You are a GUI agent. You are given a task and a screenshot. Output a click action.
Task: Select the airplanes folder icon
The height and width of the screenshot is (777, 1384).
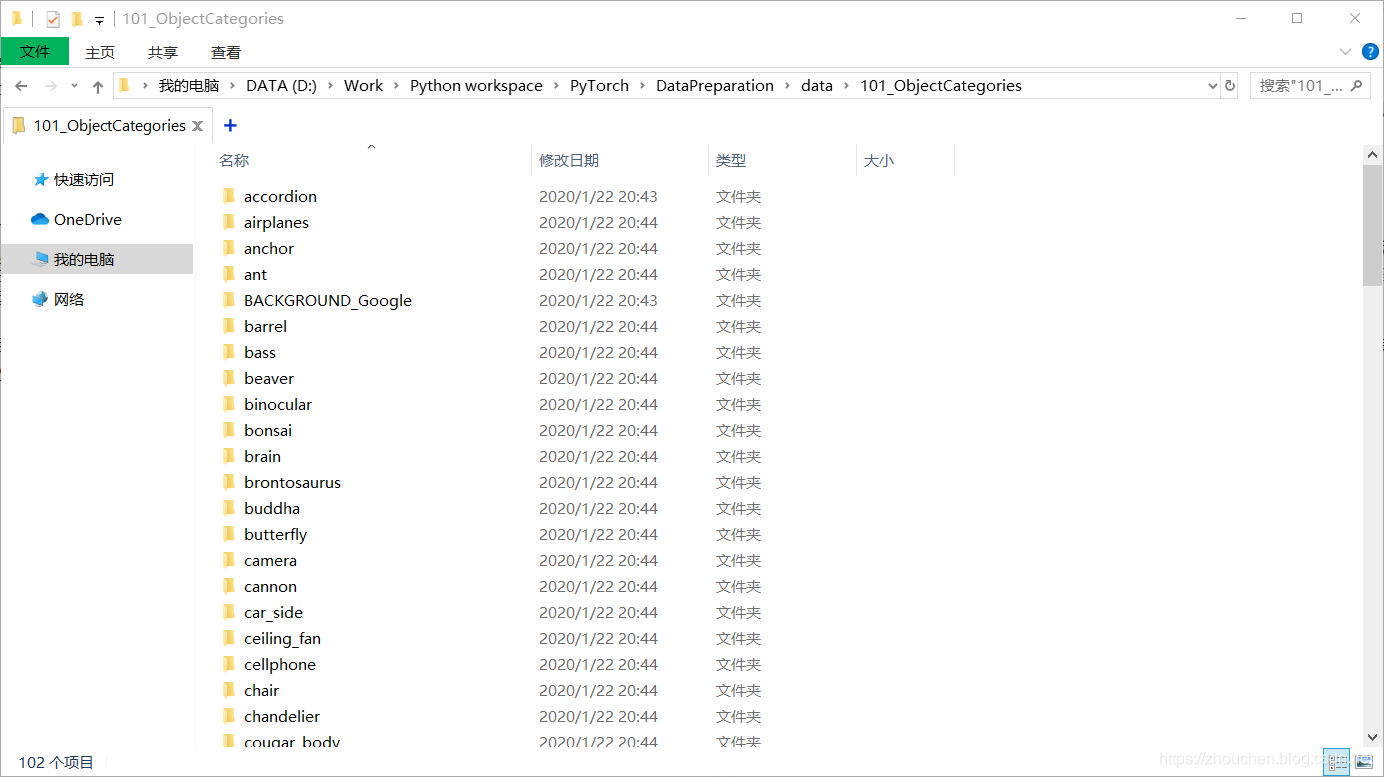pos(229,222)
